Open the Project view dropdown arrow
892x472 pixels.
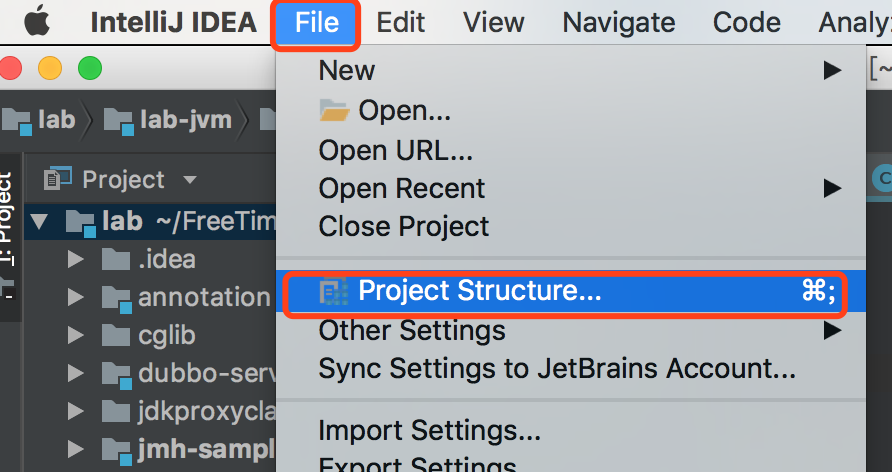pyautogui.click(x=189, y=180)
